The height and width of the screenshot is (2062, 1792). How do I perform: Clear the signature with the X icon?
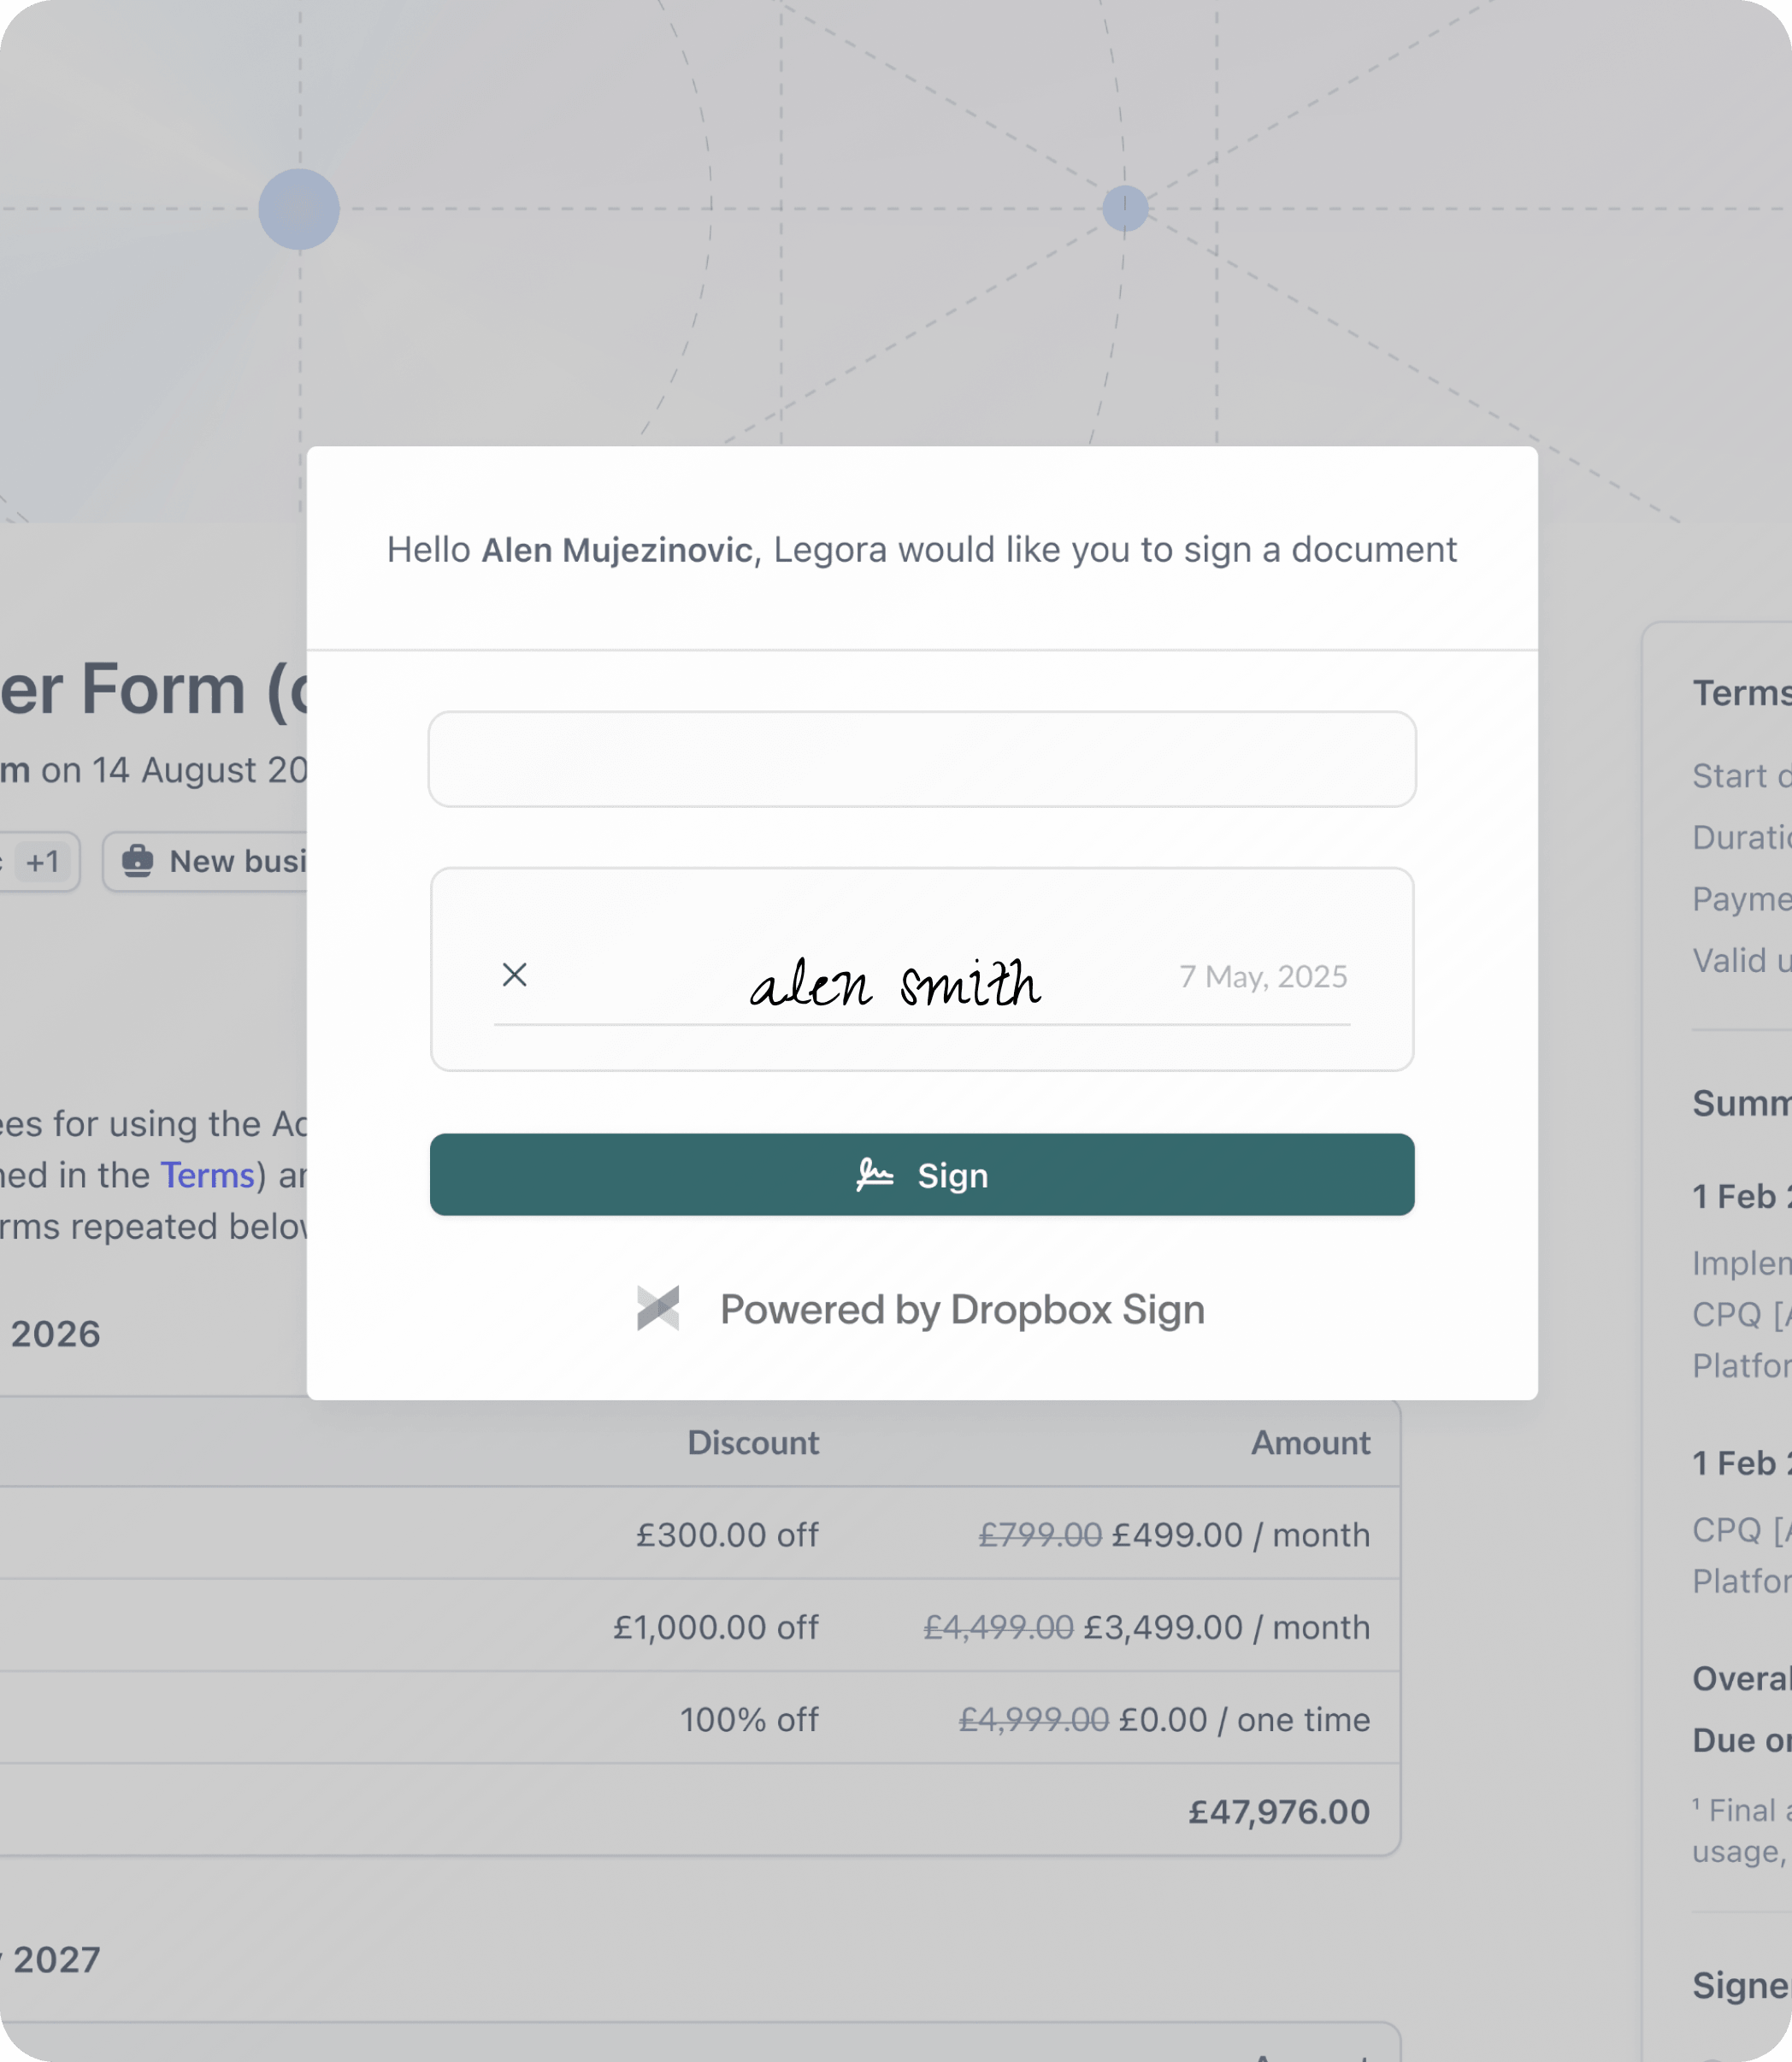(x=514, y=974)
